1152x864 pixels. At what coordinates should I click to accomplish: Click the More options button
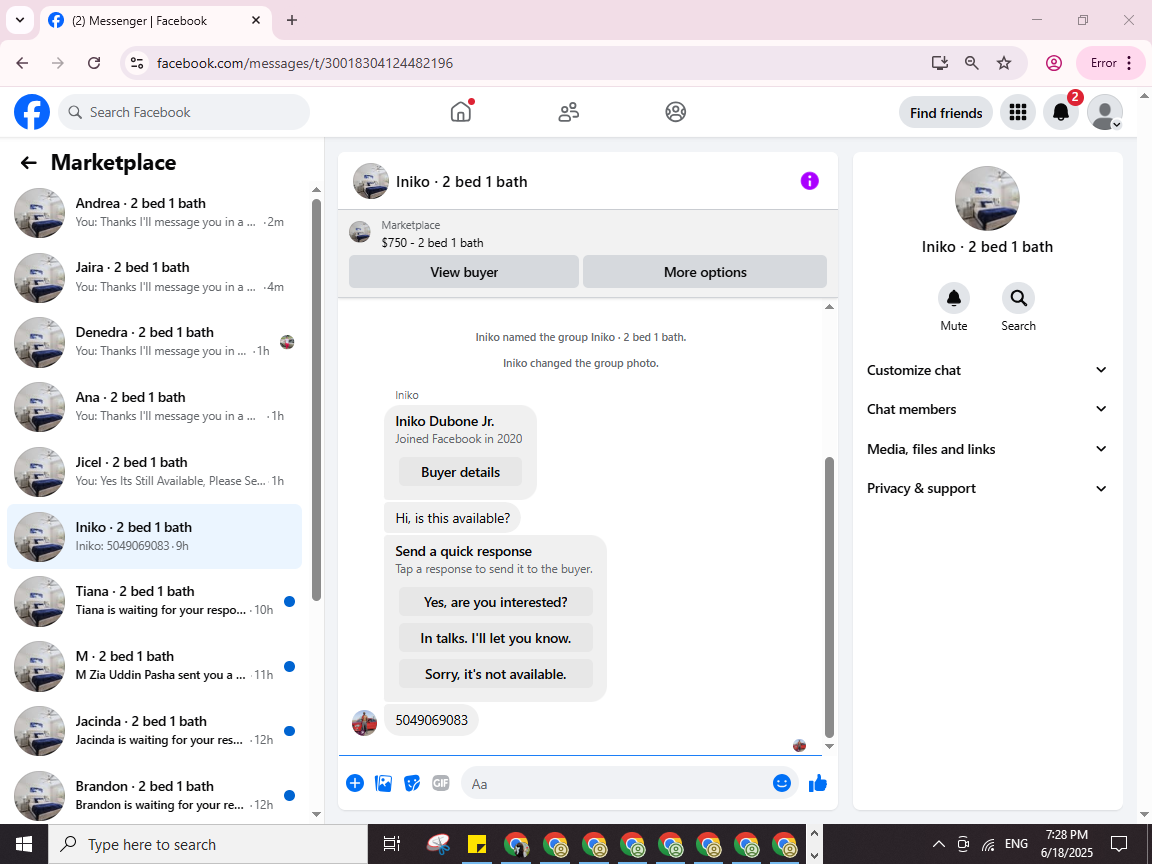click(x=705, y=272)
